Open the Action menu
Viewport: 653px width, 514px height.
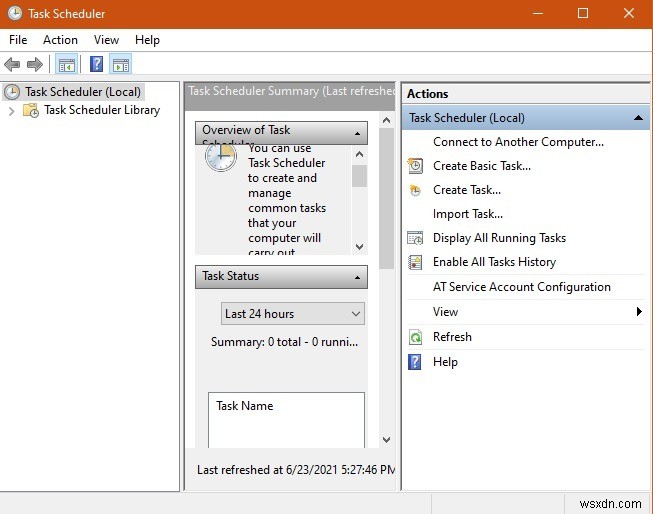60,40
